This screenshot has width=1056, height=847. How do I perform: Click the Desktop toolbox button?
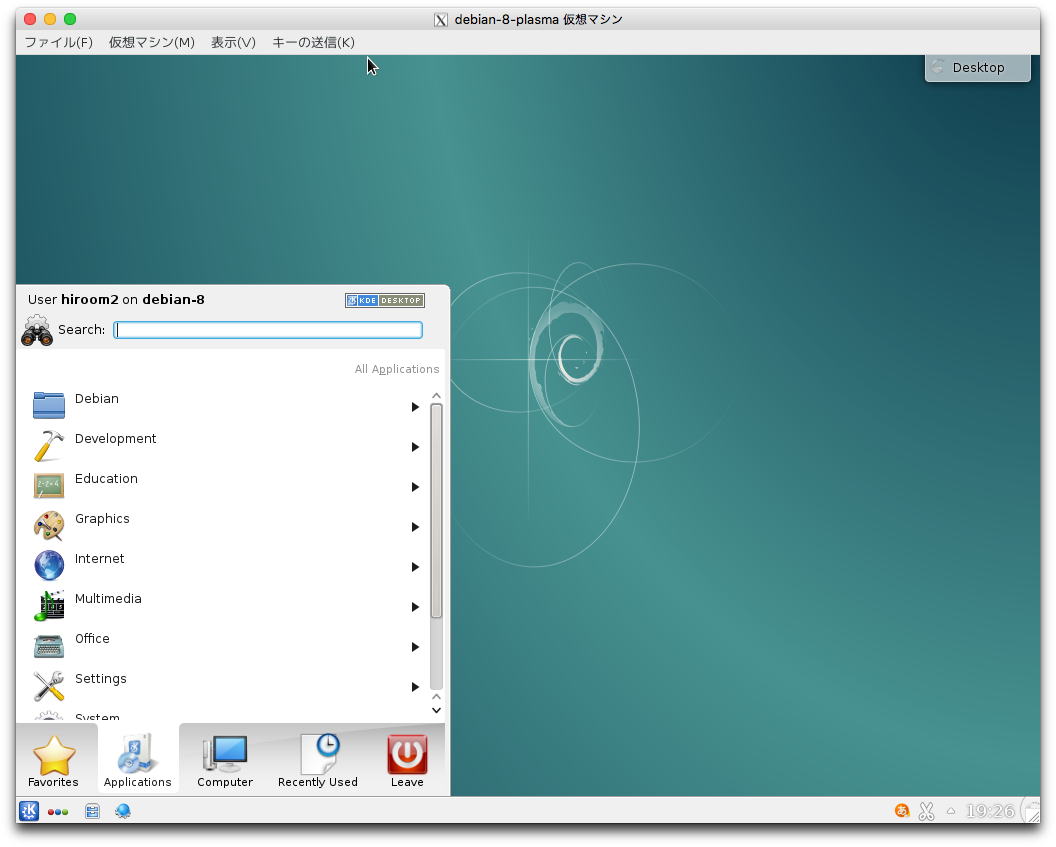click(978, 68)
